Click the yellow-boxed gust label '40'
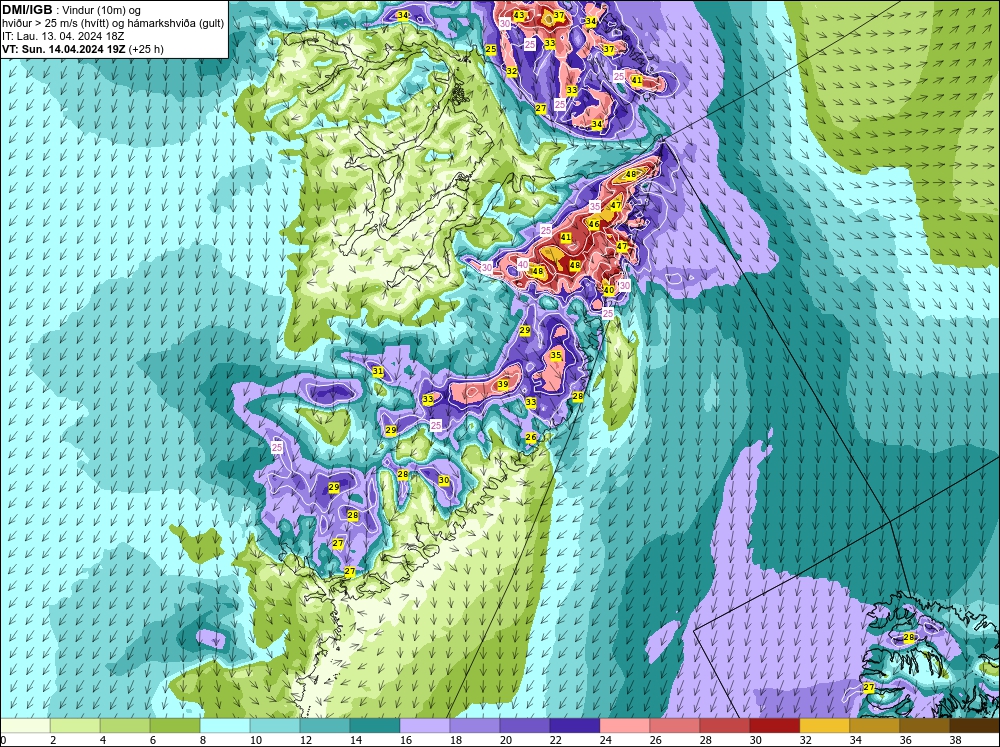Image resolution: width=1000 pixels, height=747 pixels. pyautogui.click(x=609, y=290)
